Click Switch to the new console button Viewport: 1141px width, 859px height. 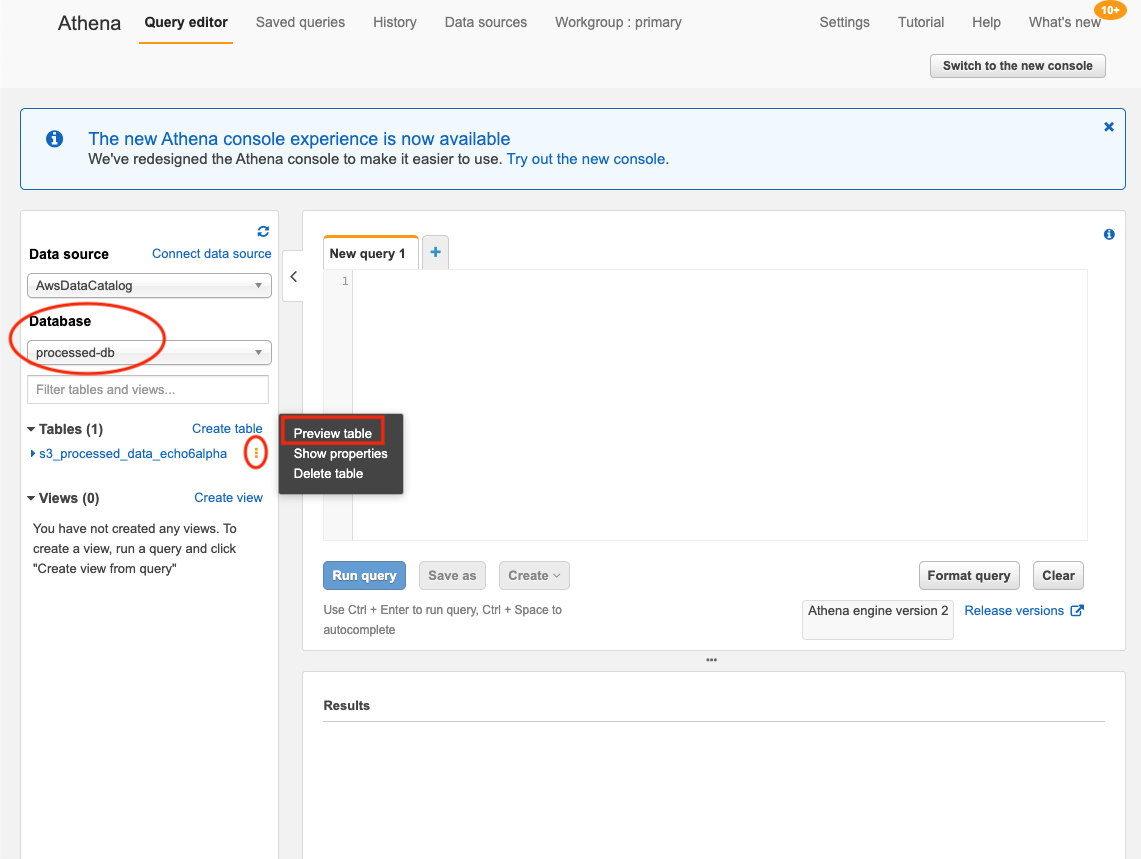point(1017,66)
